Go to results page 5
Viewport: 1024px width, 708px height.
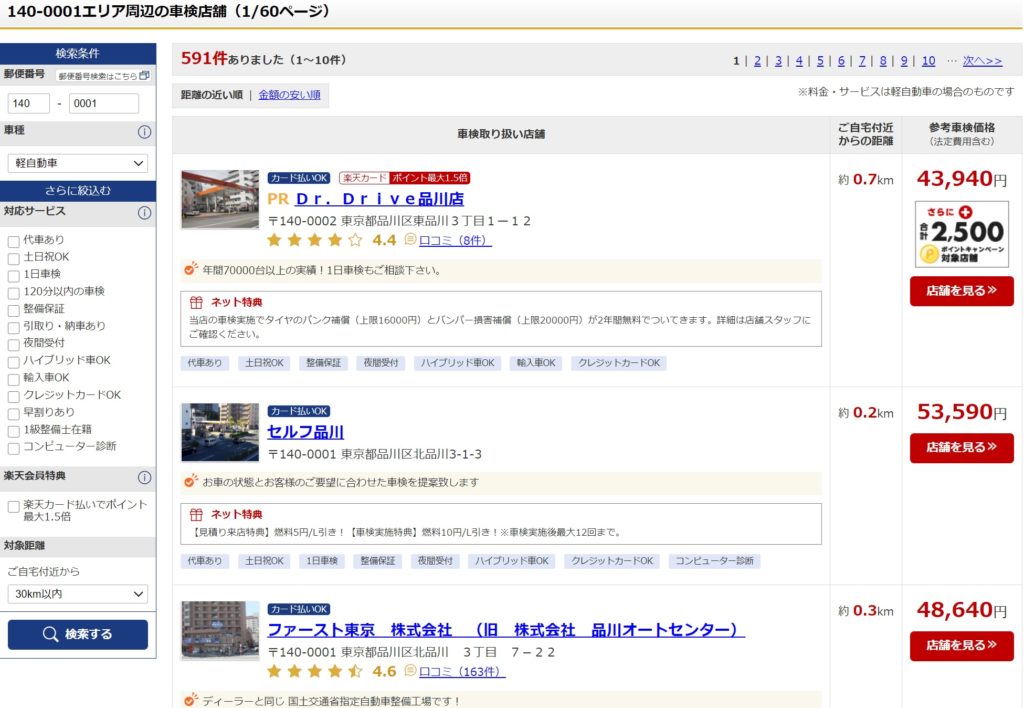(820, 61)
